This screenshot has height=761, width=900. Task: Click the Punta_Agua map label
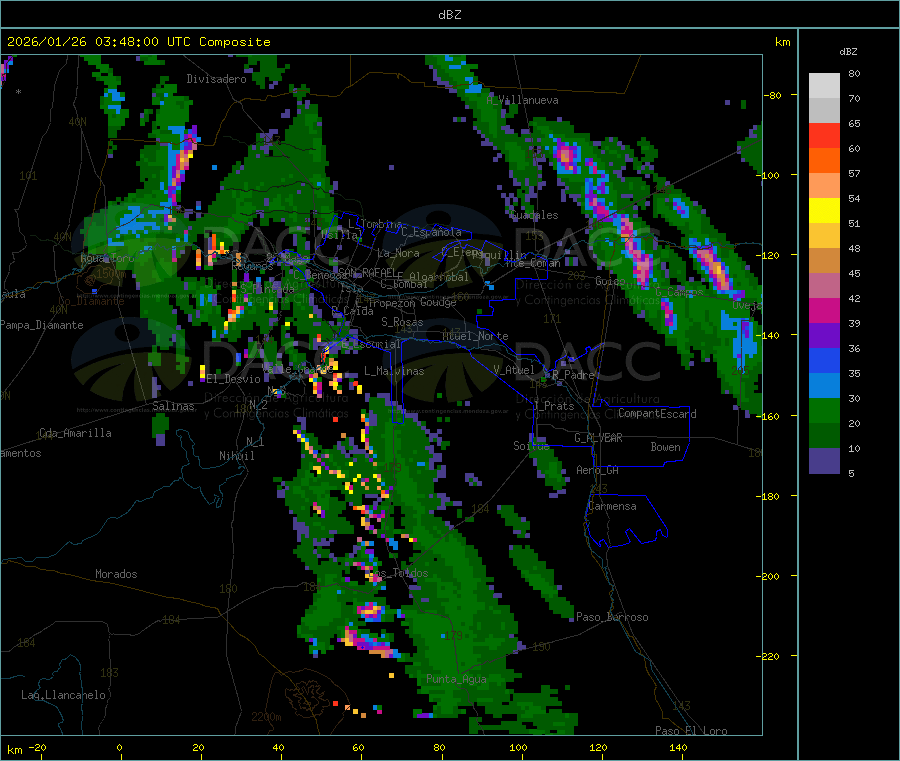click(x=456, y=680)
